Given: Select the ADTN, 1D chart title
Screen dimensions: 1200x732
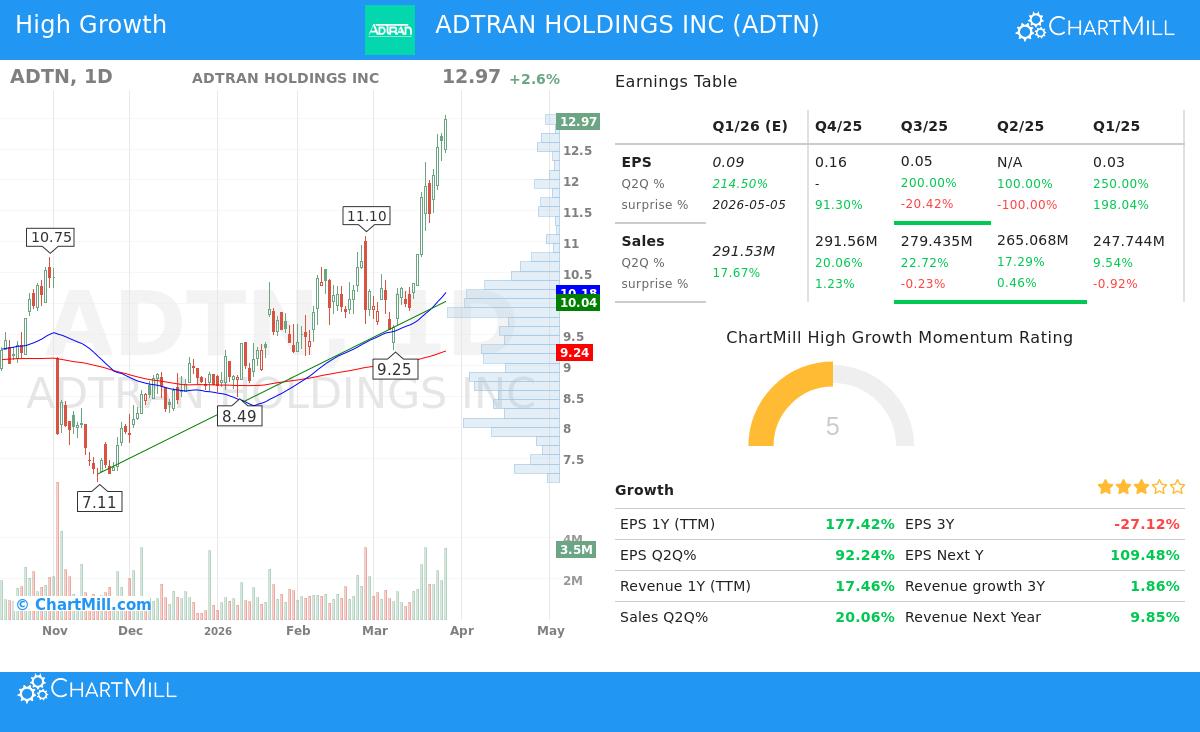Looking at the screenshot, I should pyautogui.click(x=61, y=77).
